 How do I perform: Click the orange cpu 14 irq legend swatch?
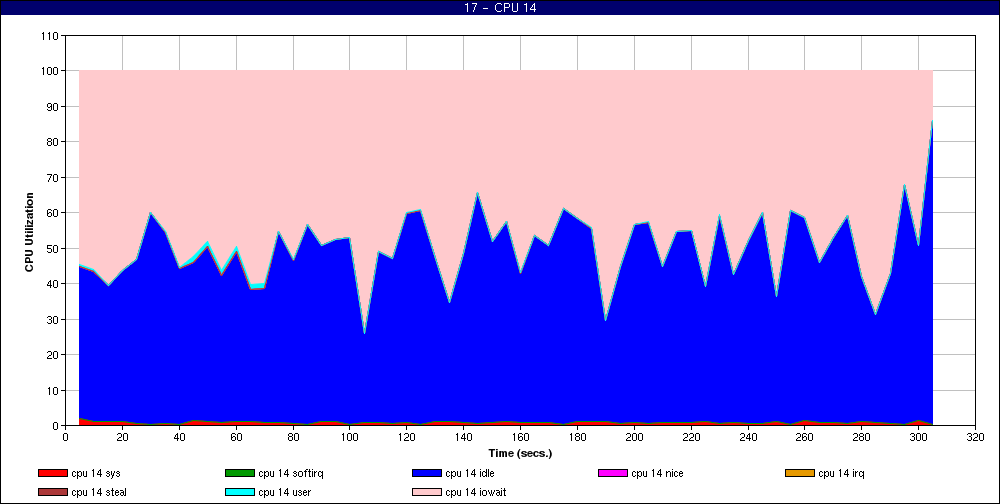point(800,473)
